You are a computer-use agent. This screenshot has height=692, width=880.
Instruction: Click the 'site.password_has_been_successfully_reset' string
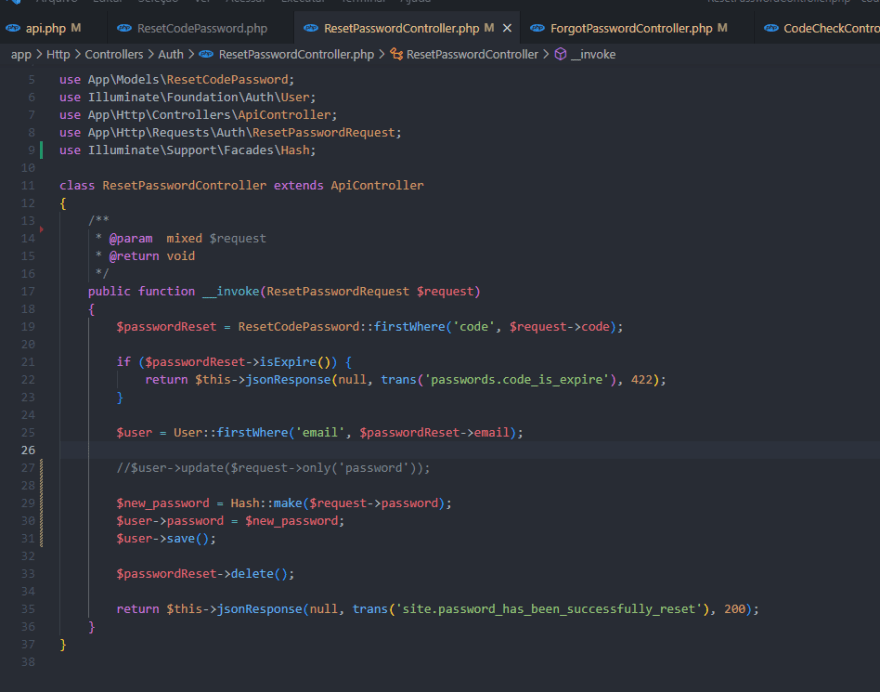pos(549,609)
